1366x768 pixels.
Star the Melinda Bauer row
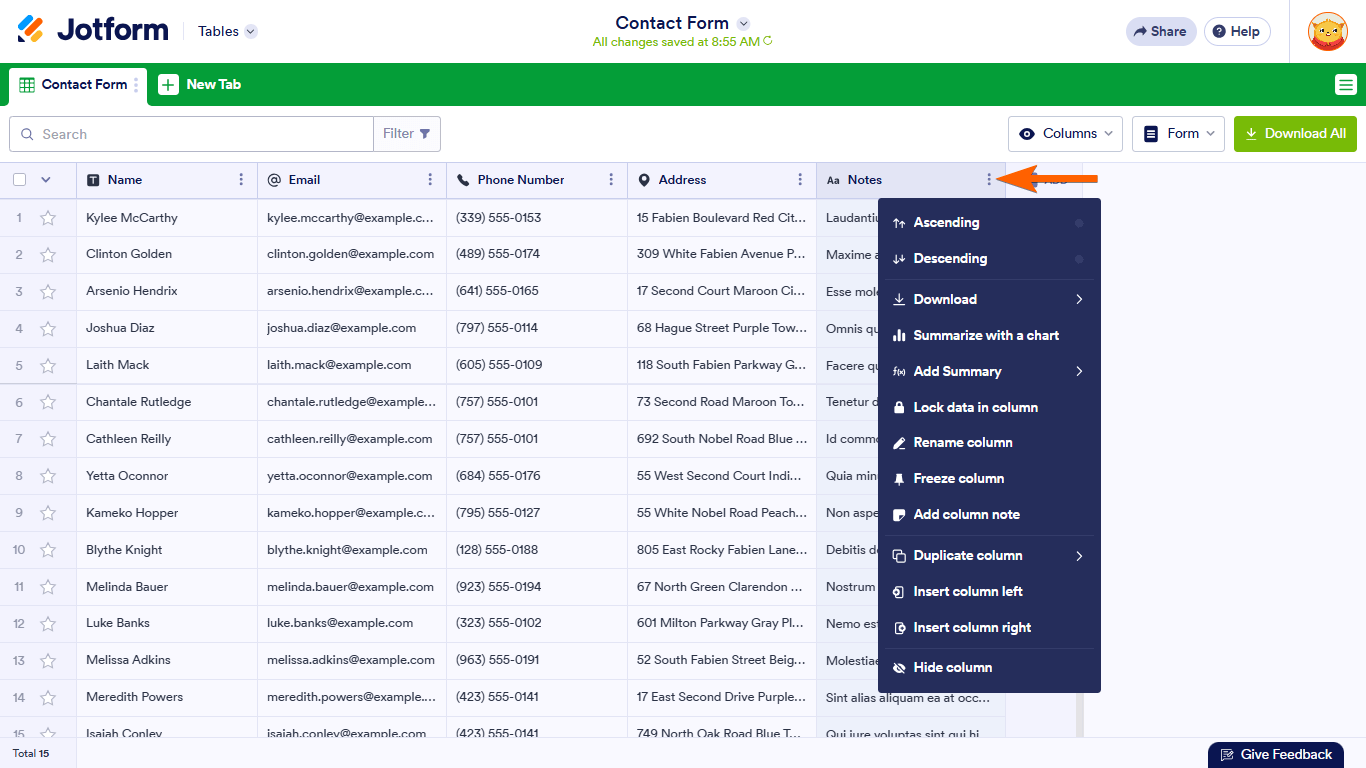[x=48, y=587]
